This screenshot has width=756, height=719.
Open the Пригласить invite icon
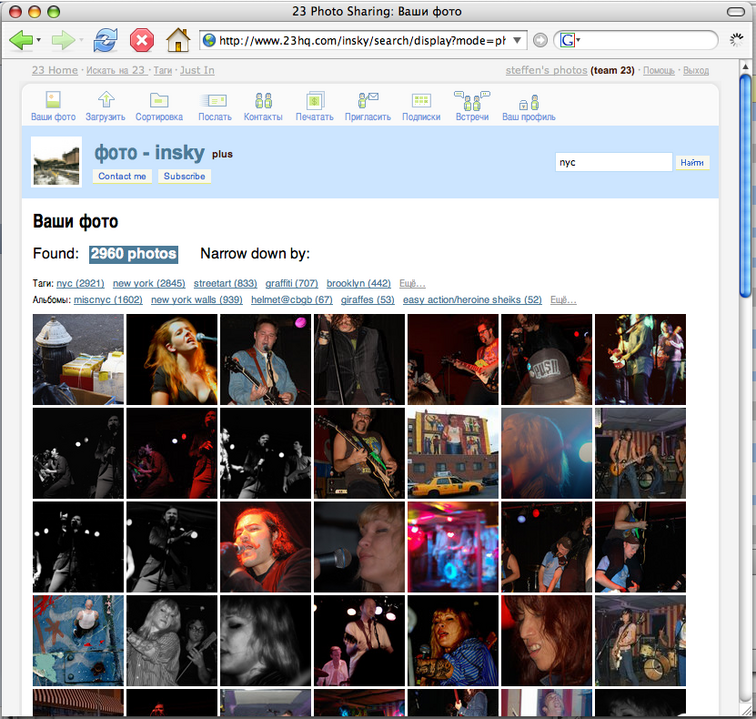(368, 100)
